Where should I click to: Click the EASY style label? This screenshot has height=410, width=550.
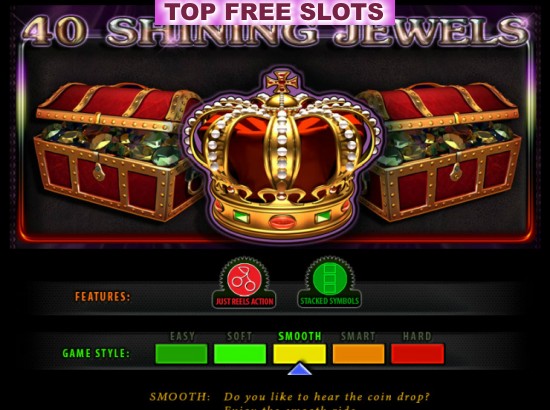(182, 336)
